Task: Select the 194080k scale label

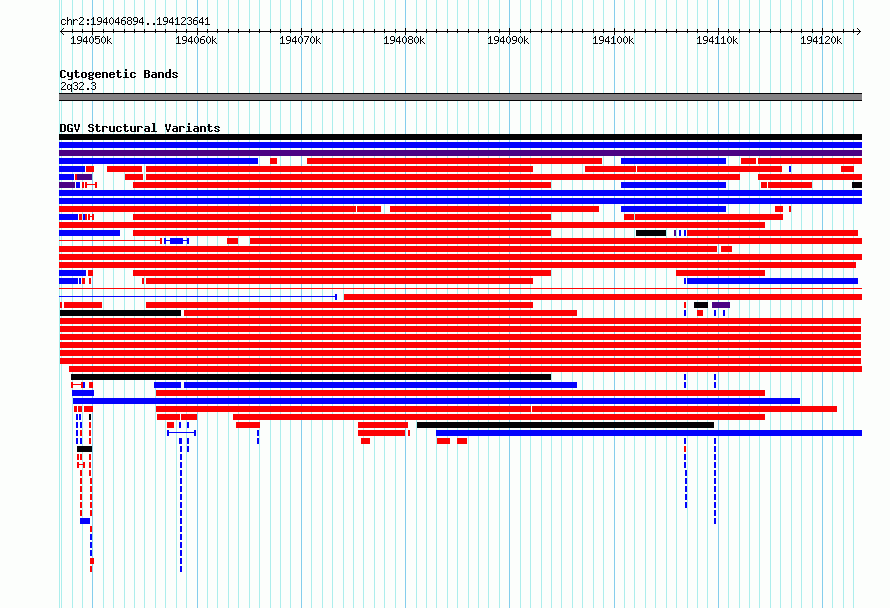Action: pos(404,40)
